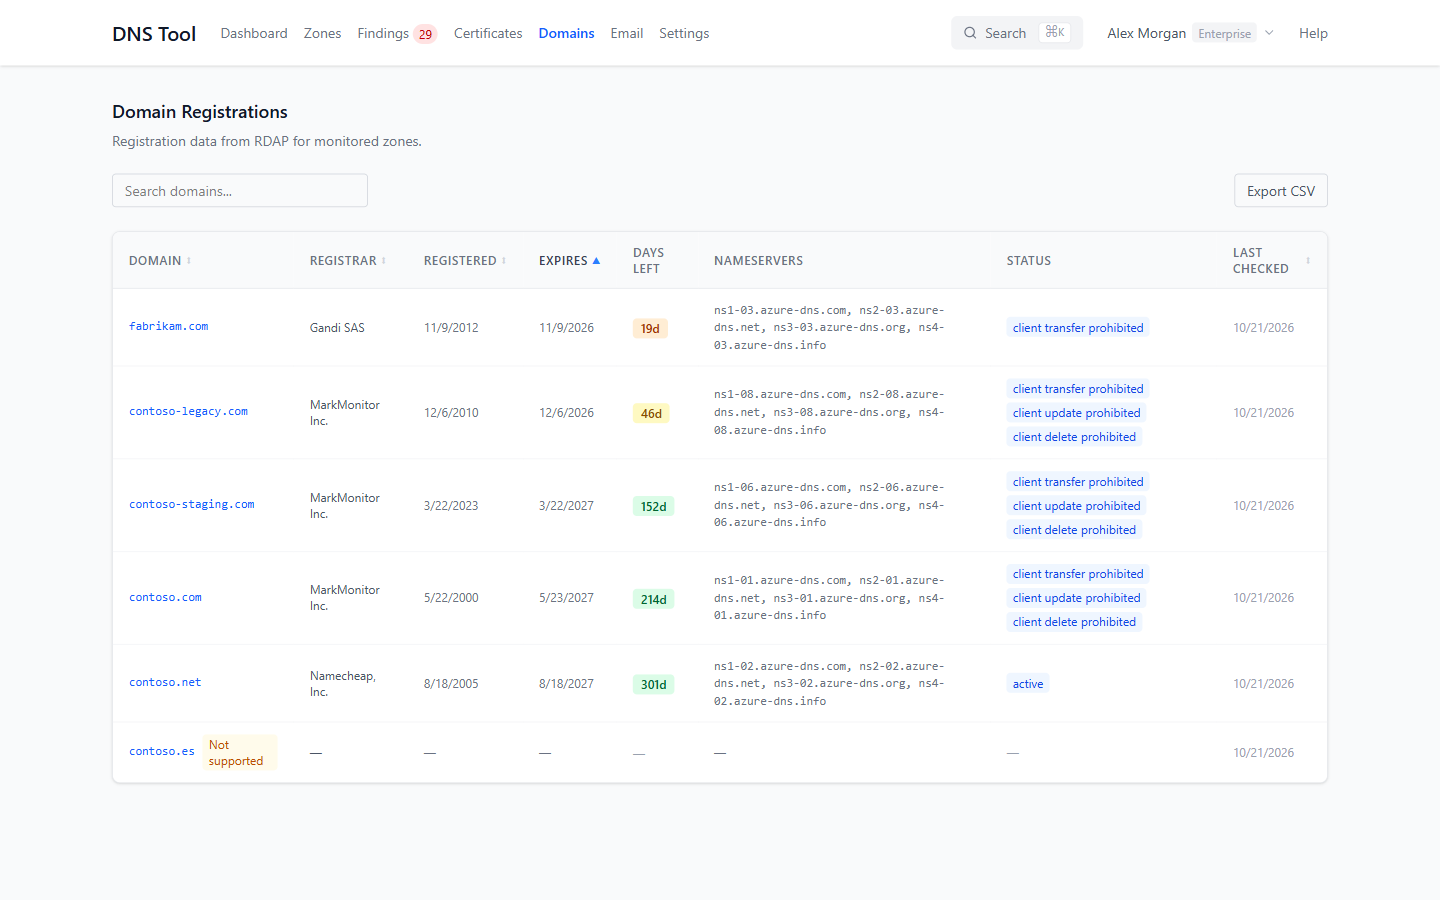Click the Namecheap, Inc. registrar cell
The image size is (1440, 900).
(x=343, y=684)
